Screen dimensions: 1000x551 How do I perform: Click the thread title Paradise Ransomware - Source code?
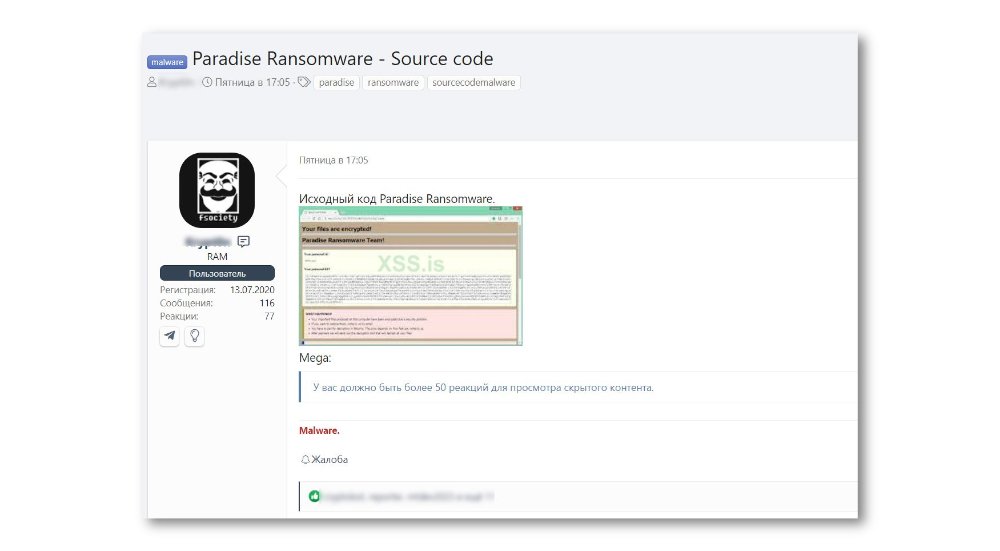tap(342, 59)
